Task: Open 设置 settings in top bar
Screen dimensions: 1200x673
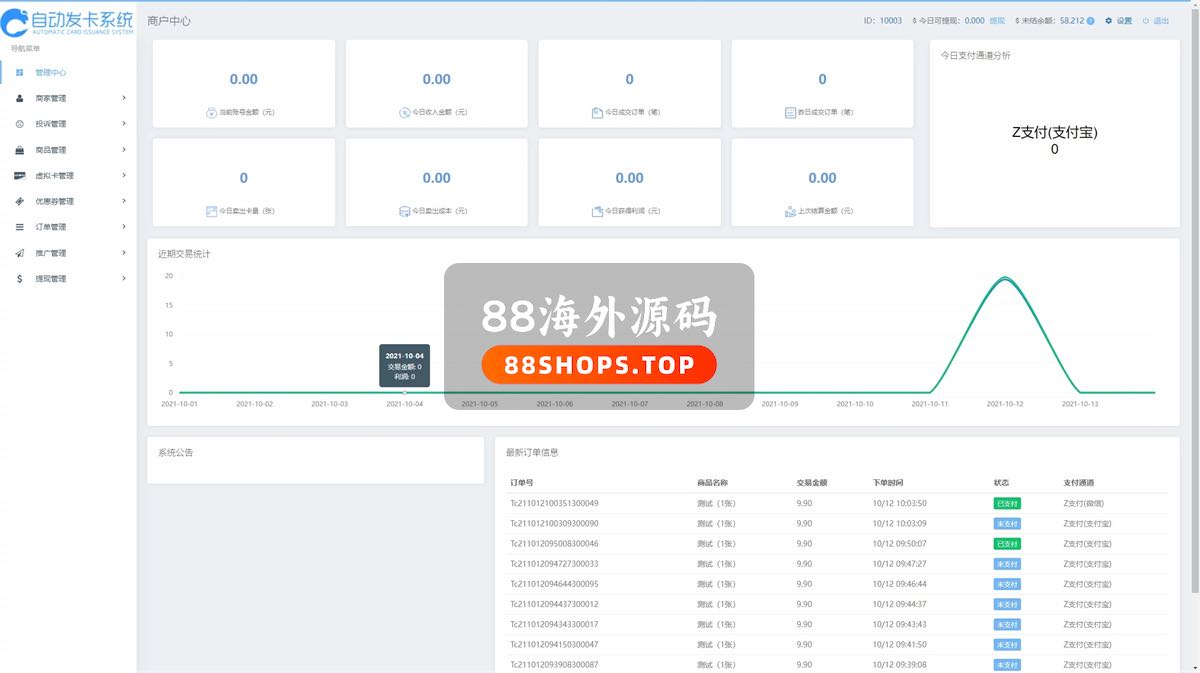Action: (x=1119, y=21)
